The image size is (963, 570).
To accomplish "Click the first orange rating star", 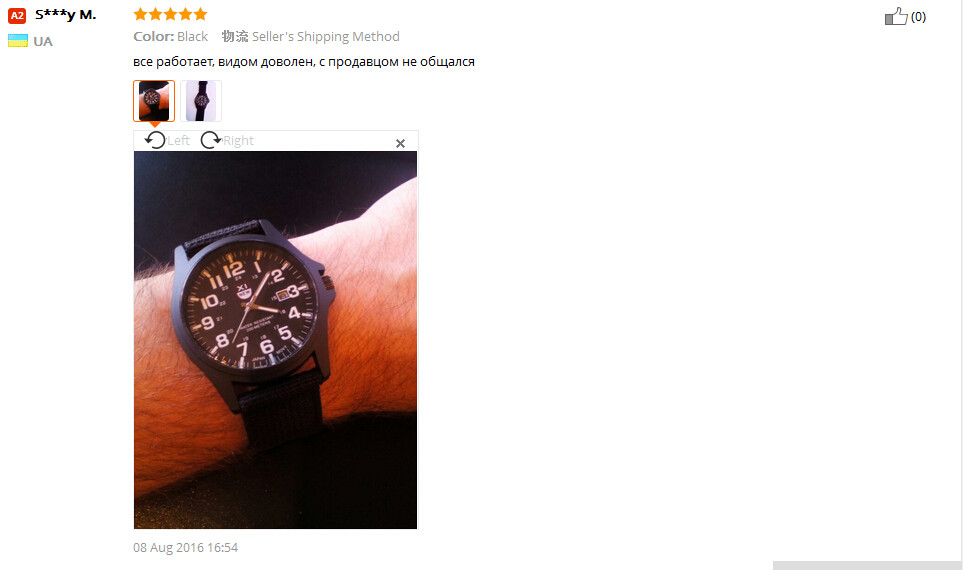I will (x=141, y=14).
